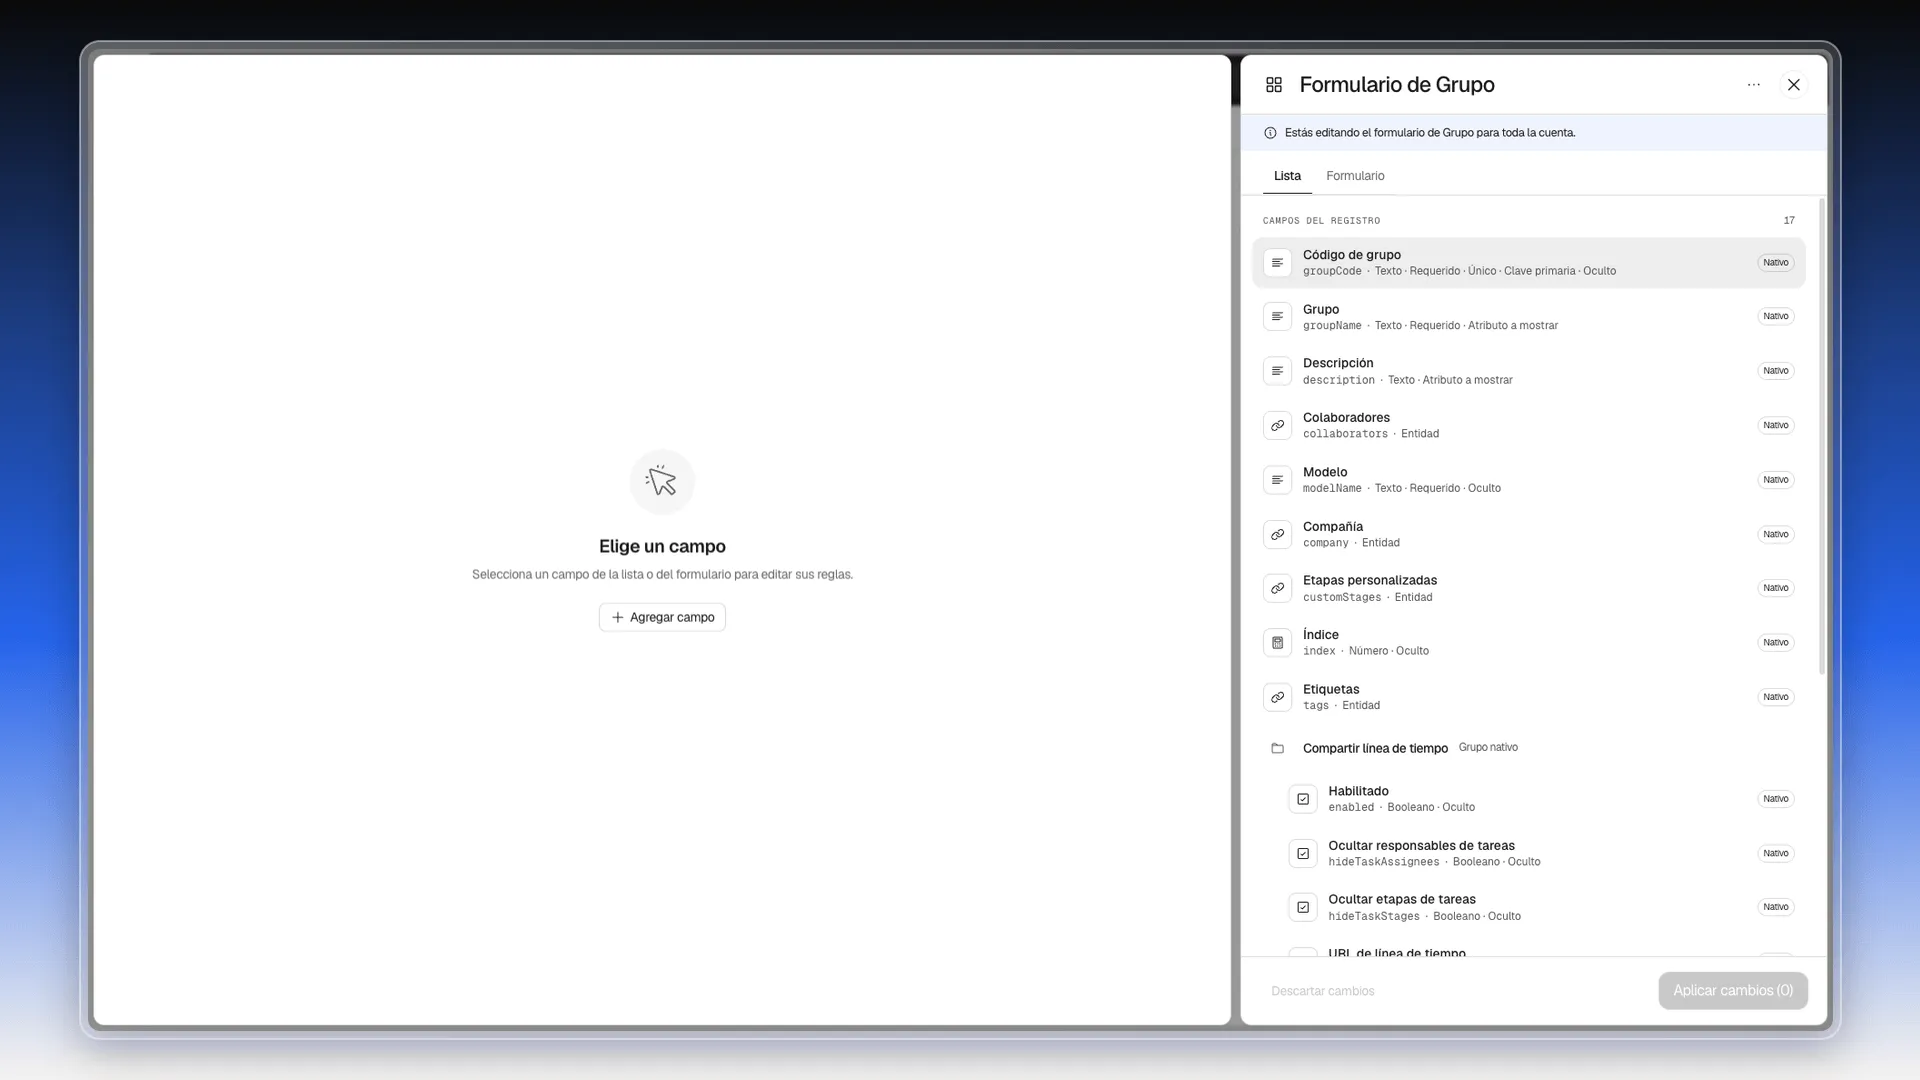
Task: Click the link icon of Etiquetas field
Action: (1277, 697)
